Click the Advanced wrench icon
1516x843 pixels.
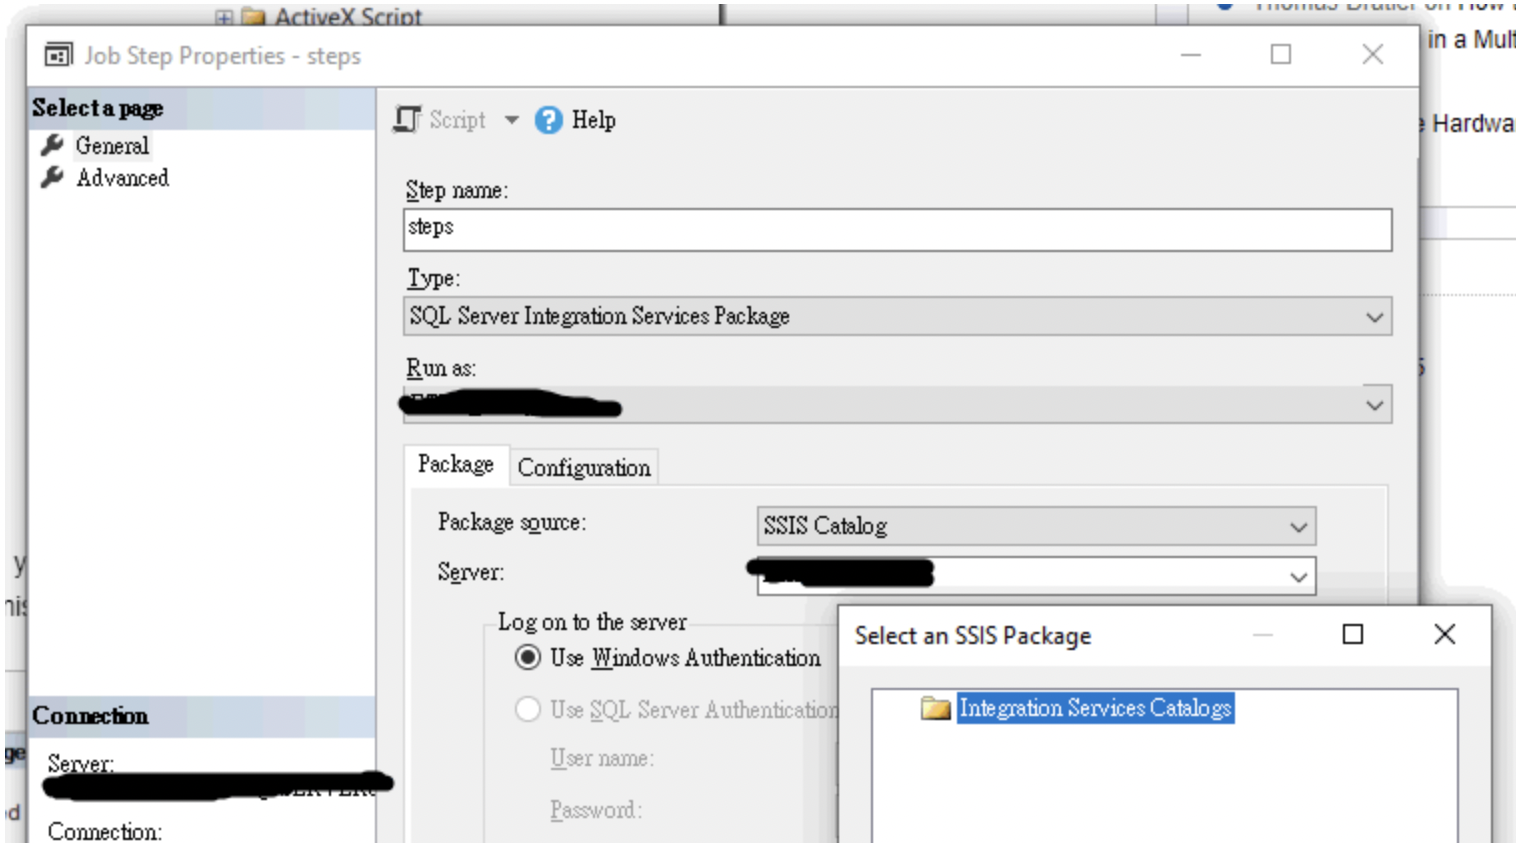click(52, 178)
